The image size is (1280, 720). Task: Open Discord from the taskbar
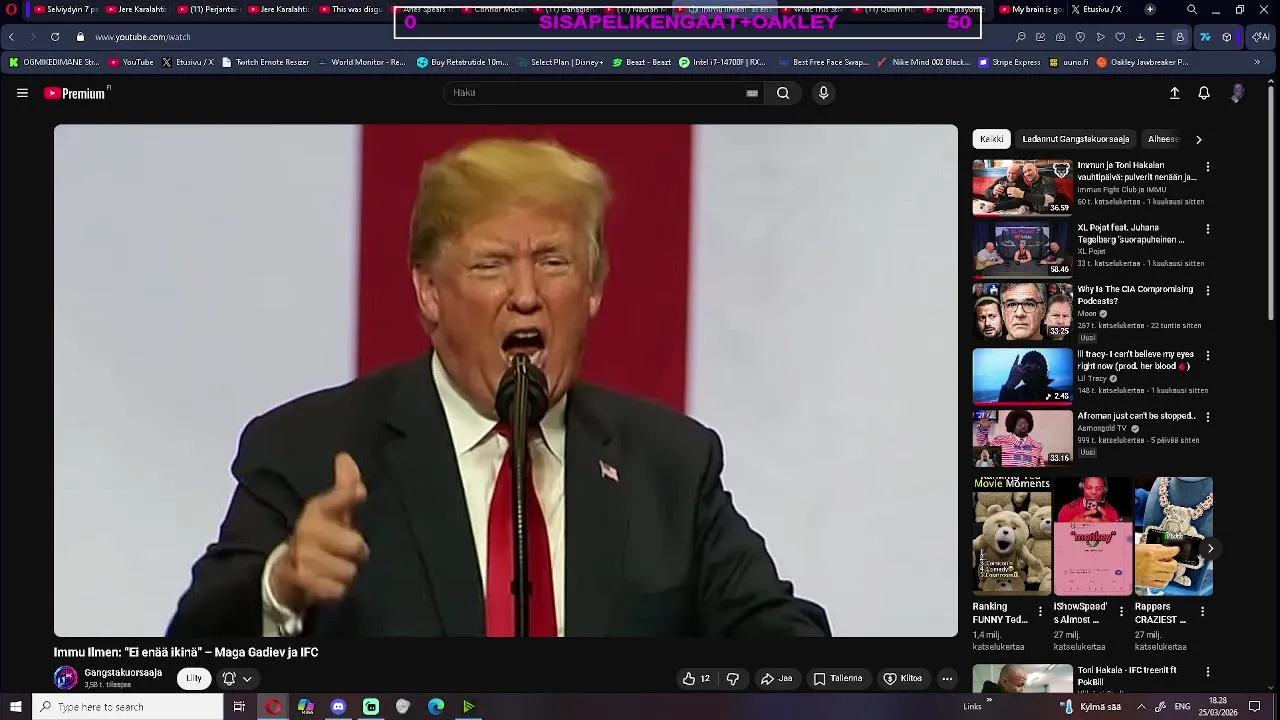coord(338,707)
